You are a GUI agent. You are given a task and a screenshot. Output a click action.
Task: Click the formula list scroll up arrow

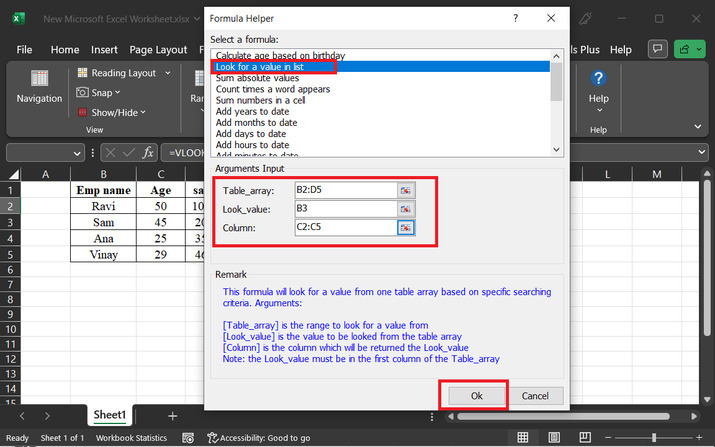click(556, 56)
